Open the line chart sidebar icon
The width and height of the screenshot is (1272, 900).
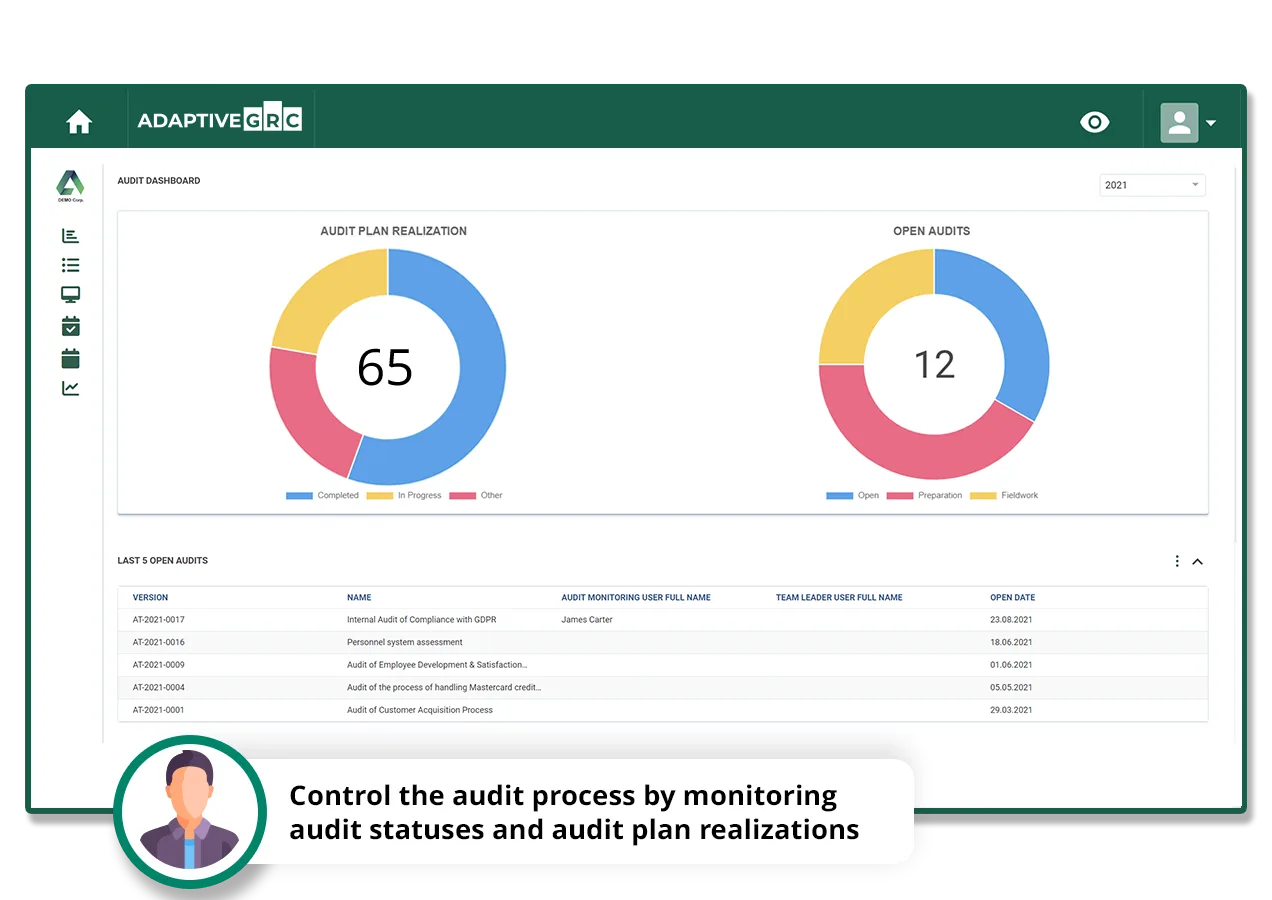click(70, 388)
